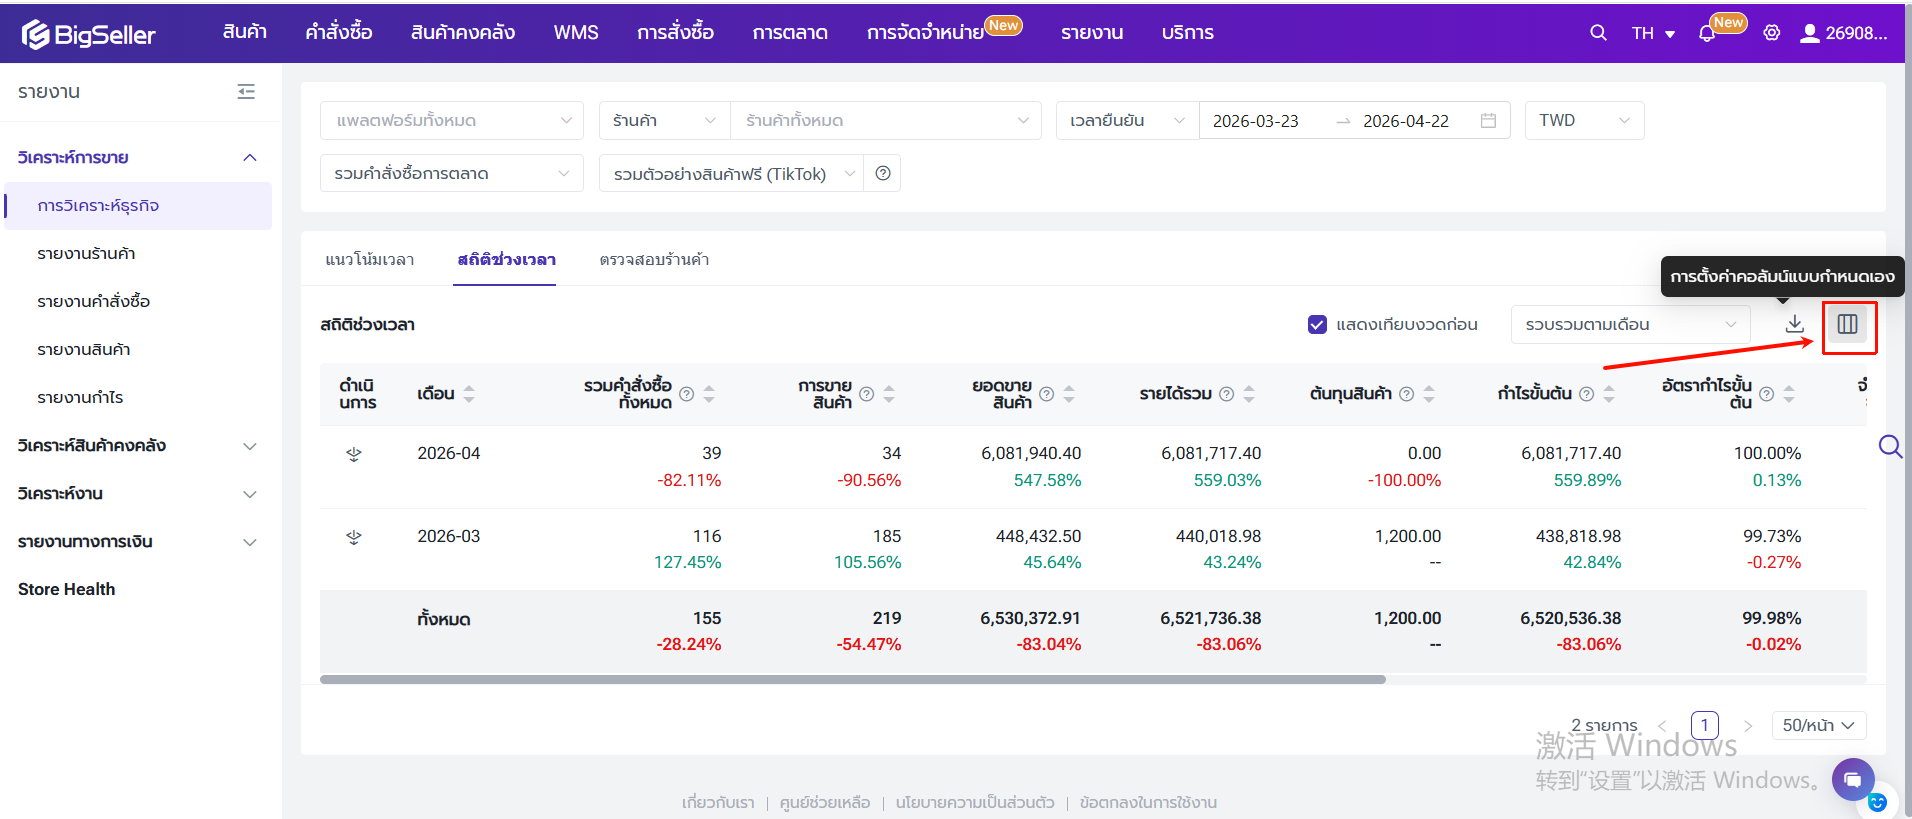Open the custom column settings icon
1912x819 pixels.
click(1847, 324)
